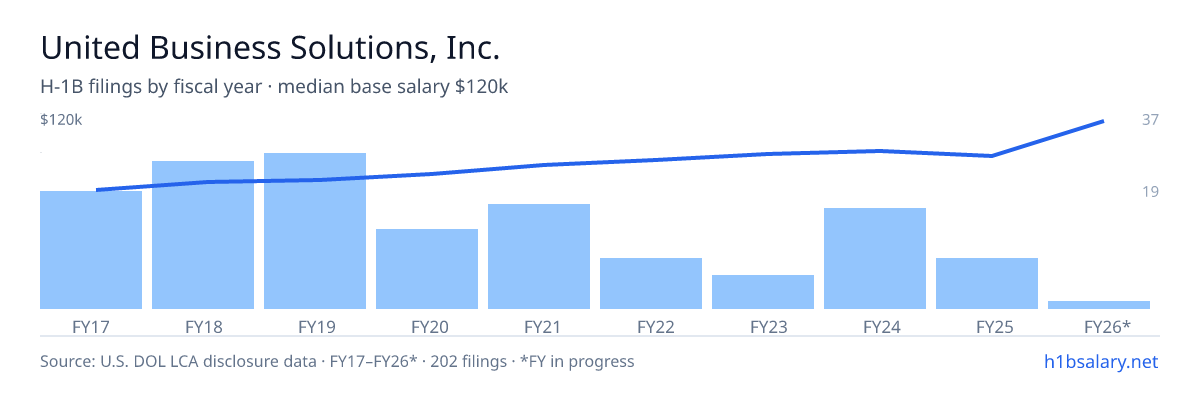Select the FY25 bar
Viewport: 1200px width, 400px height.
pos(987,283)
